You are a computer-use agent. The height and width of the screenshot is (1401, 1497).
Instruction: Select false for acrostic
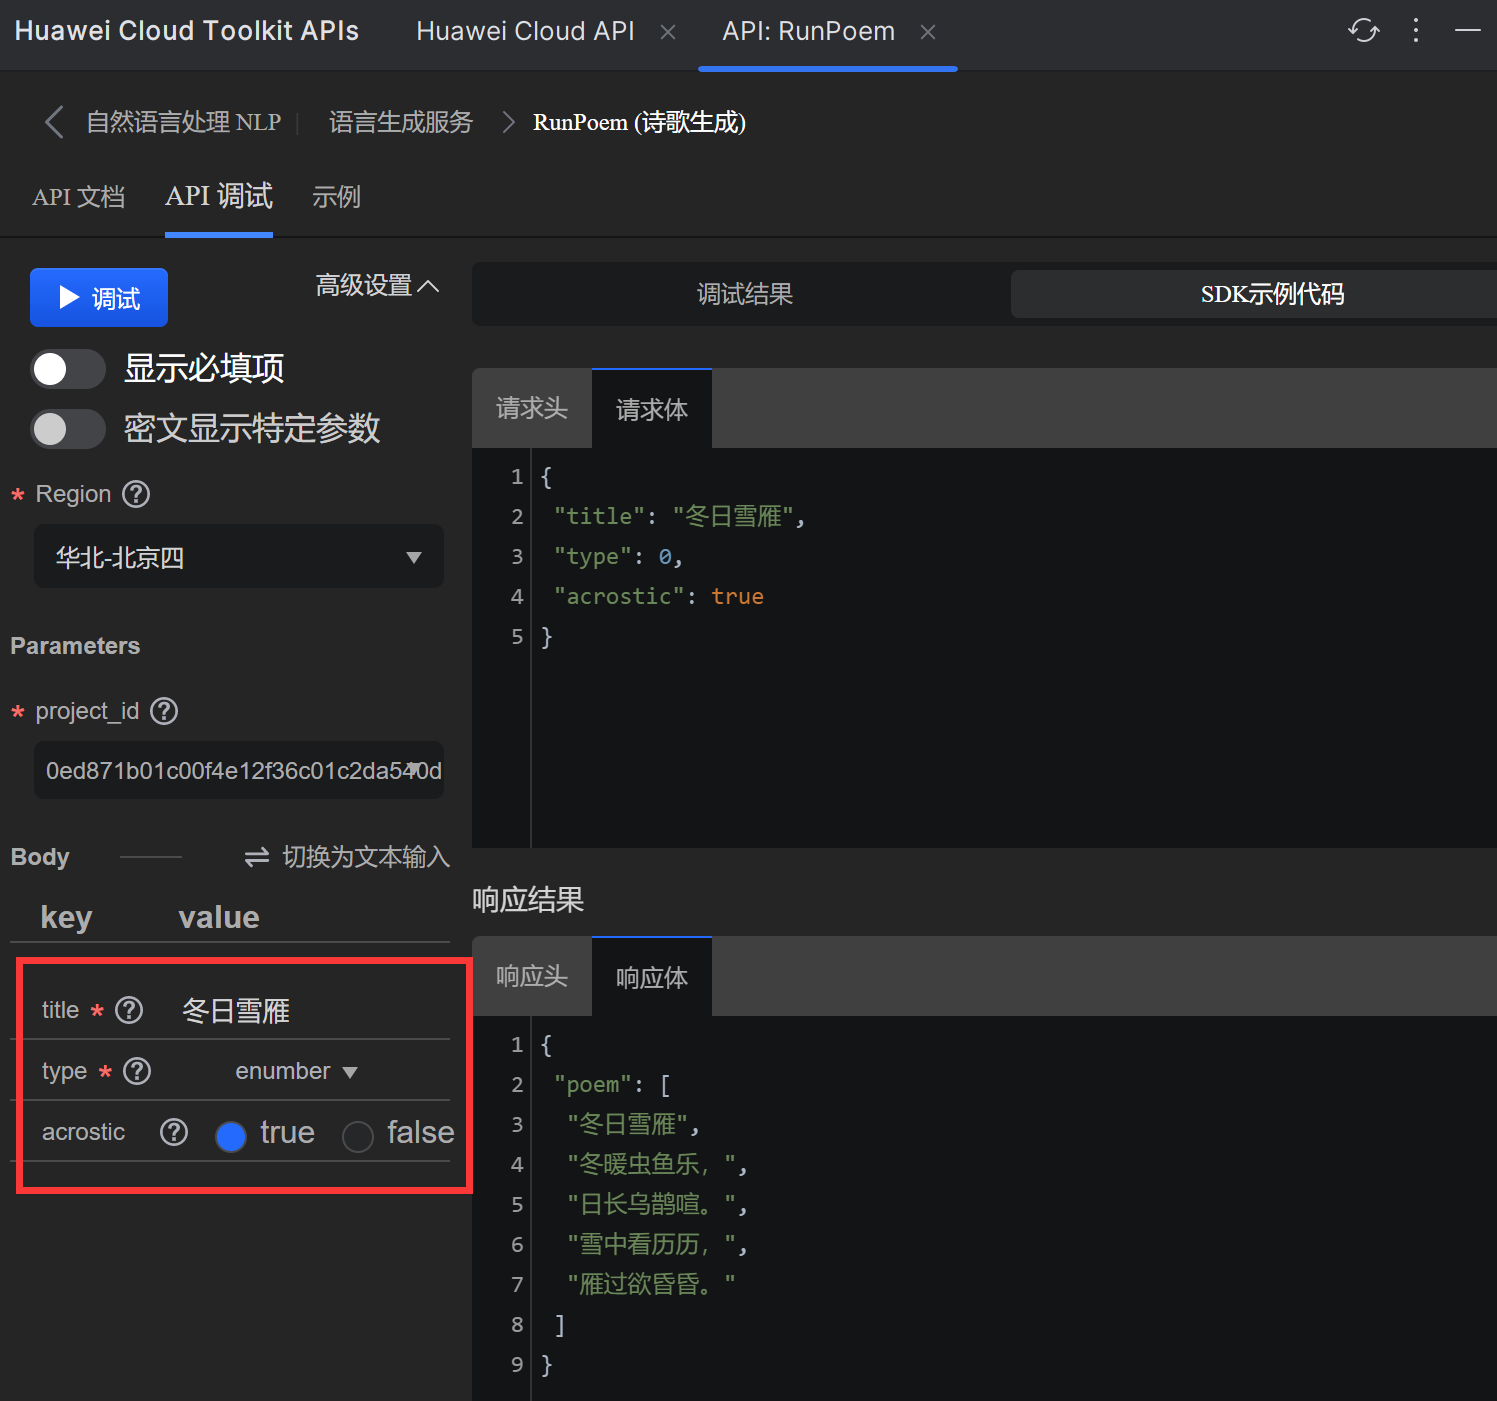[358, 1136]
